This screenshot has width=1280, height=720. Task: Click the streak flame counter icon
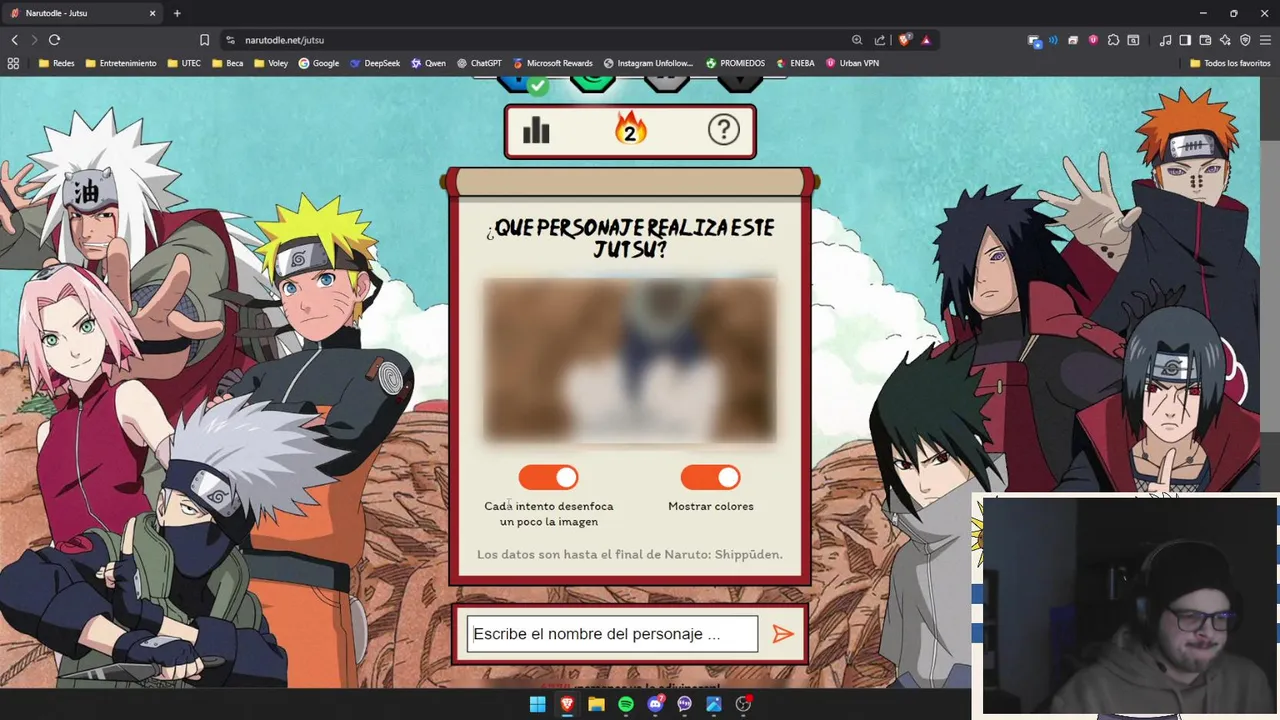(x=630, y=129)
